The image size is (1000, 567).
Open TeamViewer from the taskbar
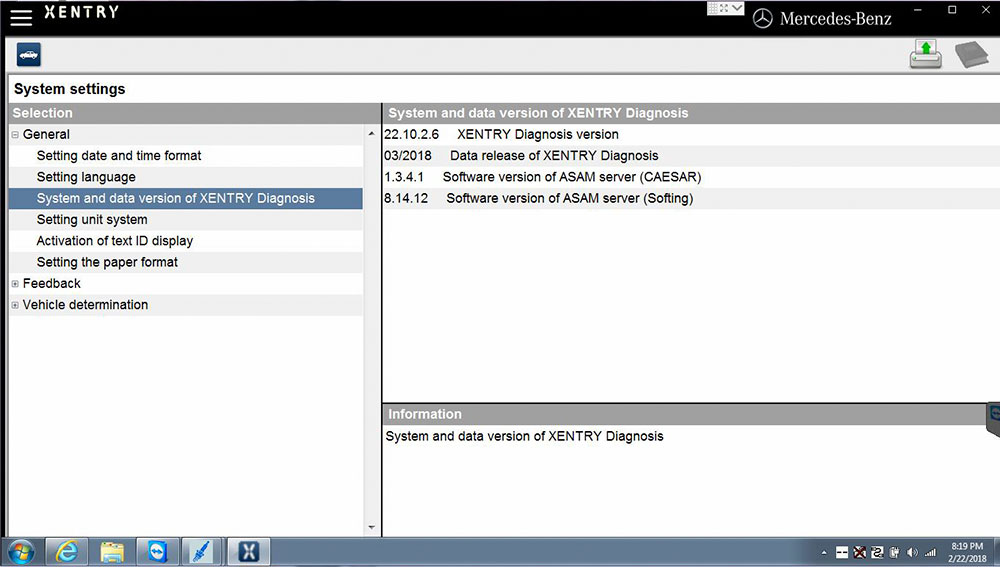(158, 552)
